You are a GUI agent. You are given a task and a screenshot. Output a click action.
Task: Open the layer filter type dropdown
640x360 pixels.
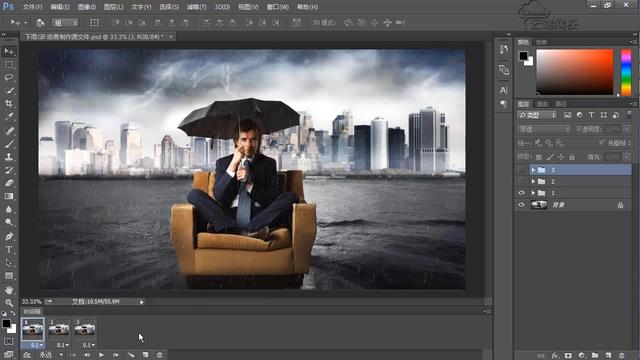point(538,115)
